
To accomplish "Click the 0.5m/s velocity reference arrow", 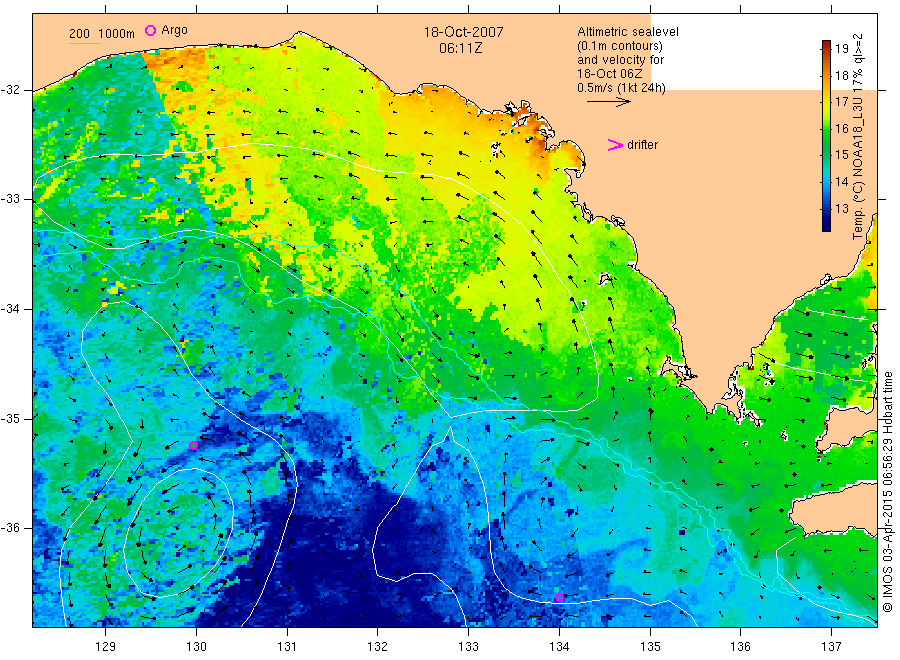I will (x=609, y=102).
